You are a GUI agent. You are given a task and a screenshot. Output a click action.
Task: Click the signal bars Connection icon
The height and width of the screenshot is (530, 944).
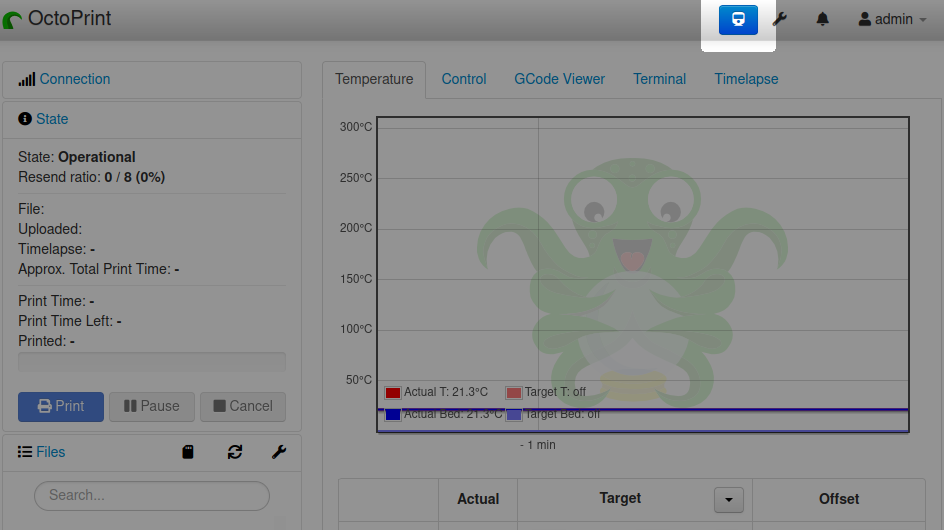26,80
